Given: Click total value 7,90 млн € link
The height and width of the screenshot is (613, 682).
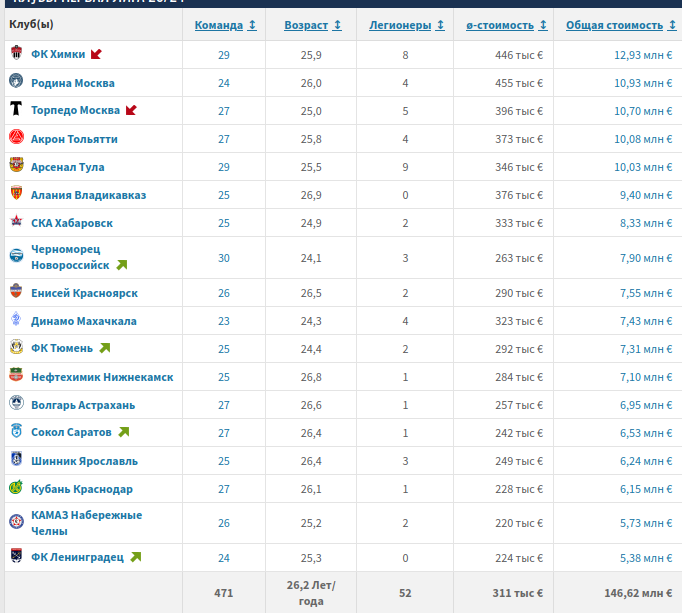Looking at the screenshot, I should pyautogui.click(x=646, y=258).
